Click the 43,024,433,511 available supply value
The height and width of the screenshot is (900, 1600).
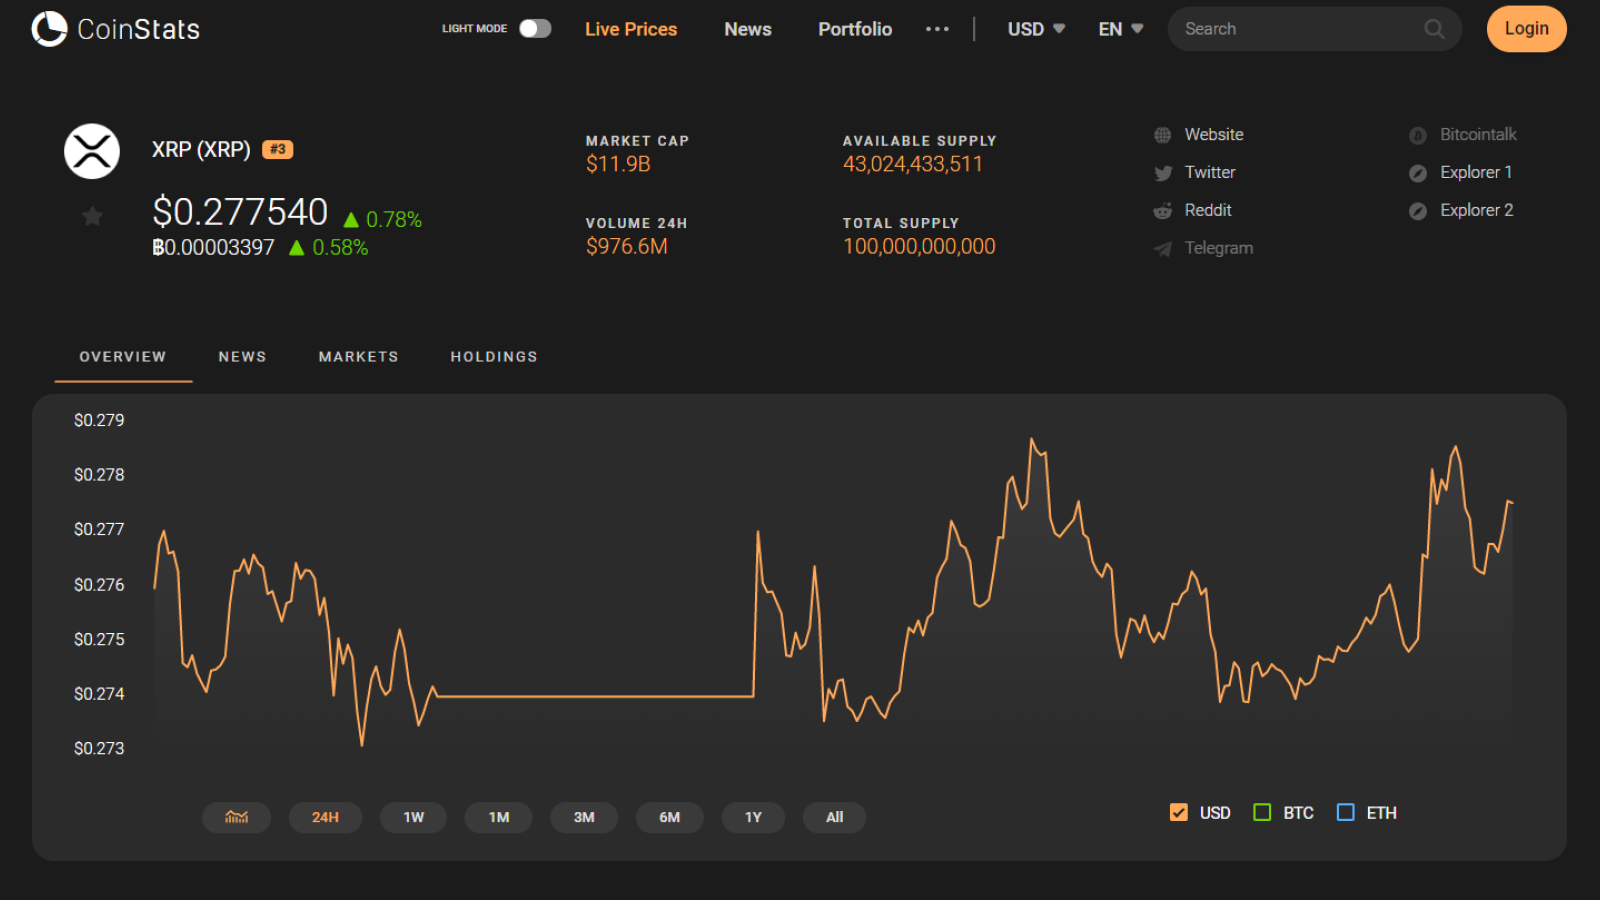coord(913,164)
